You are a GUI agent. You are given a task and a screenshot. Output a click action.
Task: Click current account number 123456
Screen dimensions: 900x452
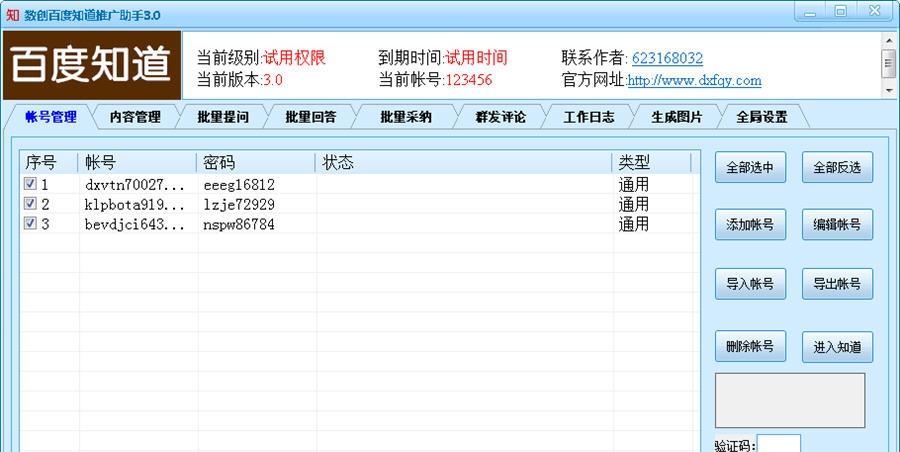tap(469, 80)
